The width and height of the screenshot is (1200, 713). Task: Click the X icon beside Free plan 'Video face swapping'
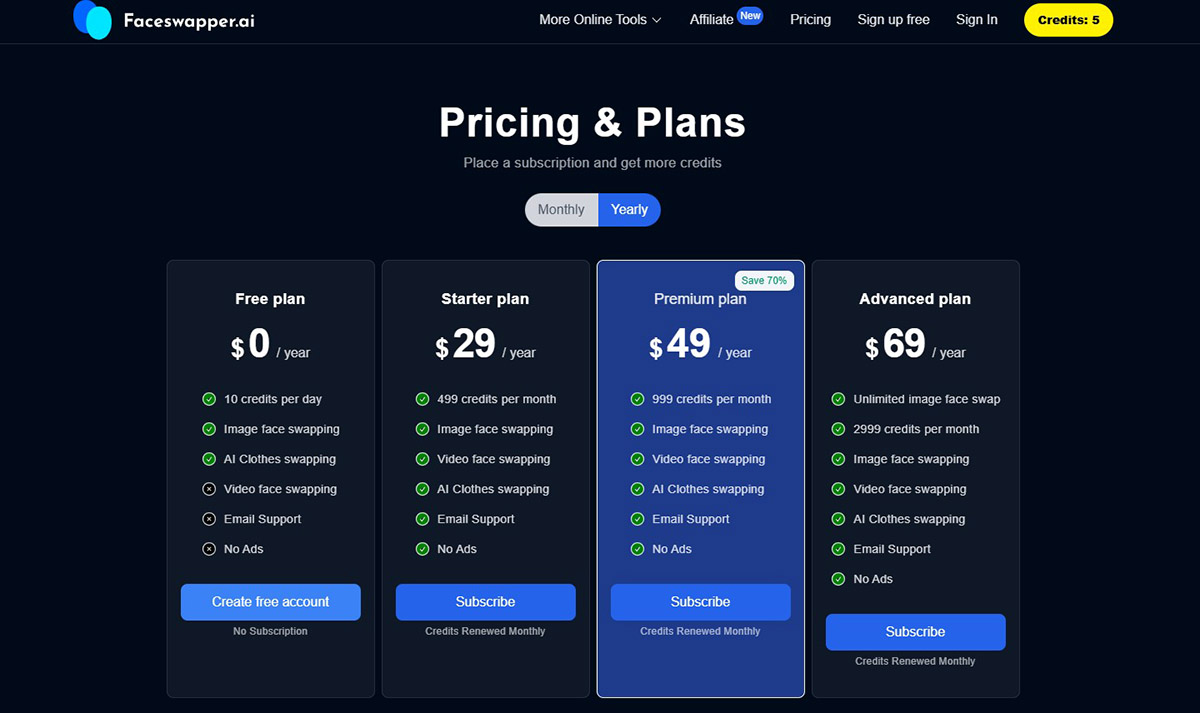point(209,489)
